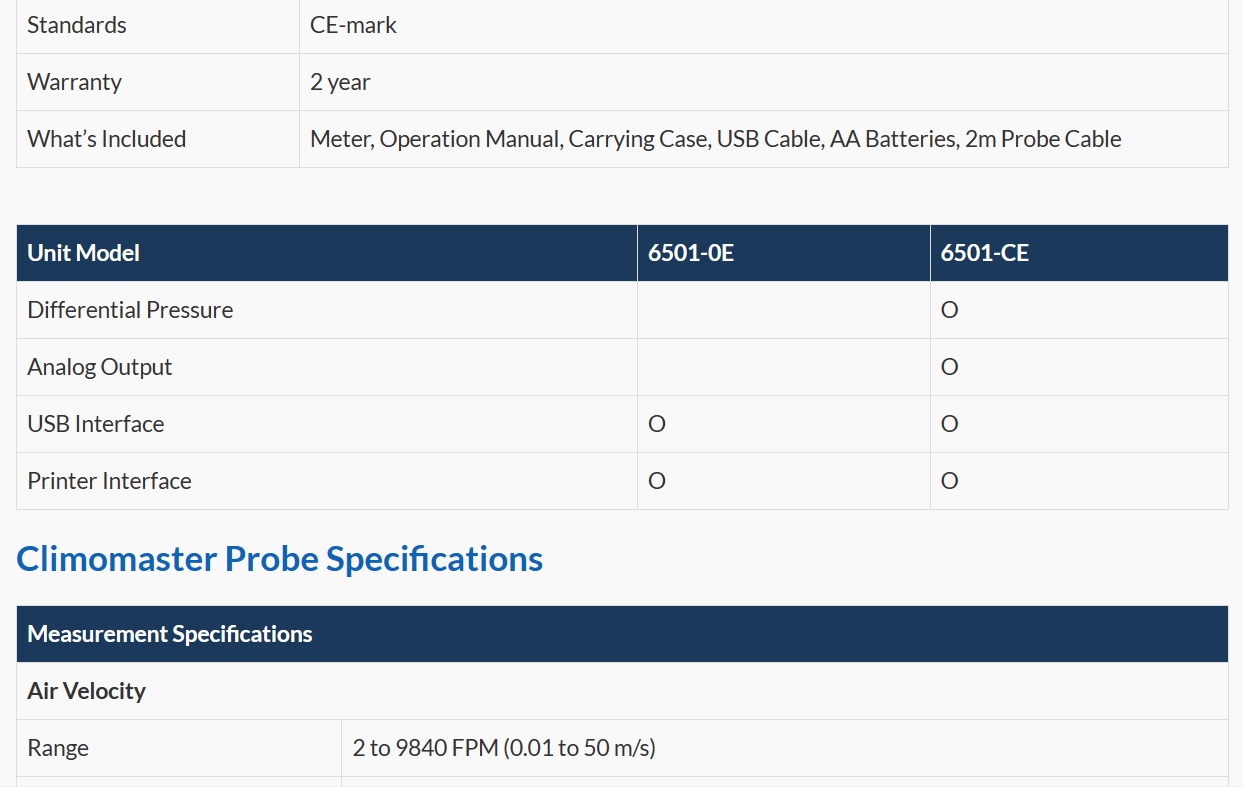Select the 'Warranty' row label

[74, 82]
